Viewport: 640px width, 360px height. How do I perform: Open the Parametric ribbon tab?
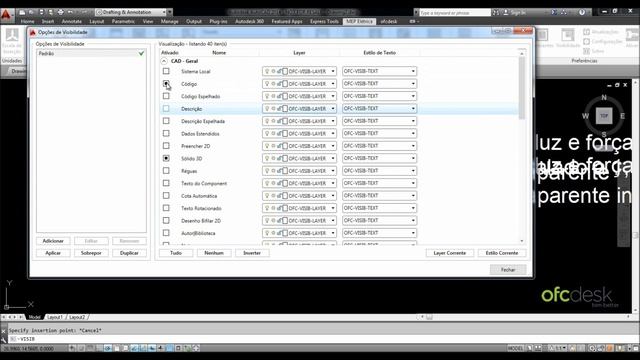click(123, 21)
